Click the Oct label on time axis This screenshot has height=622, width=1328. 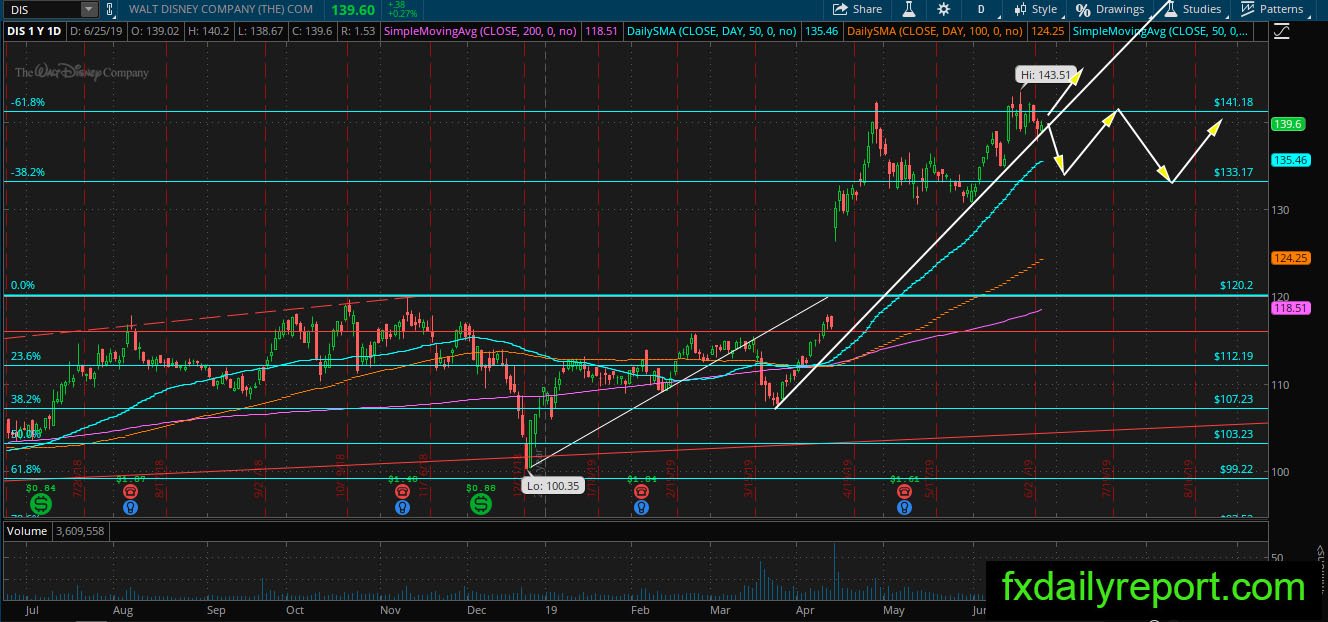(x=295, y=610)
